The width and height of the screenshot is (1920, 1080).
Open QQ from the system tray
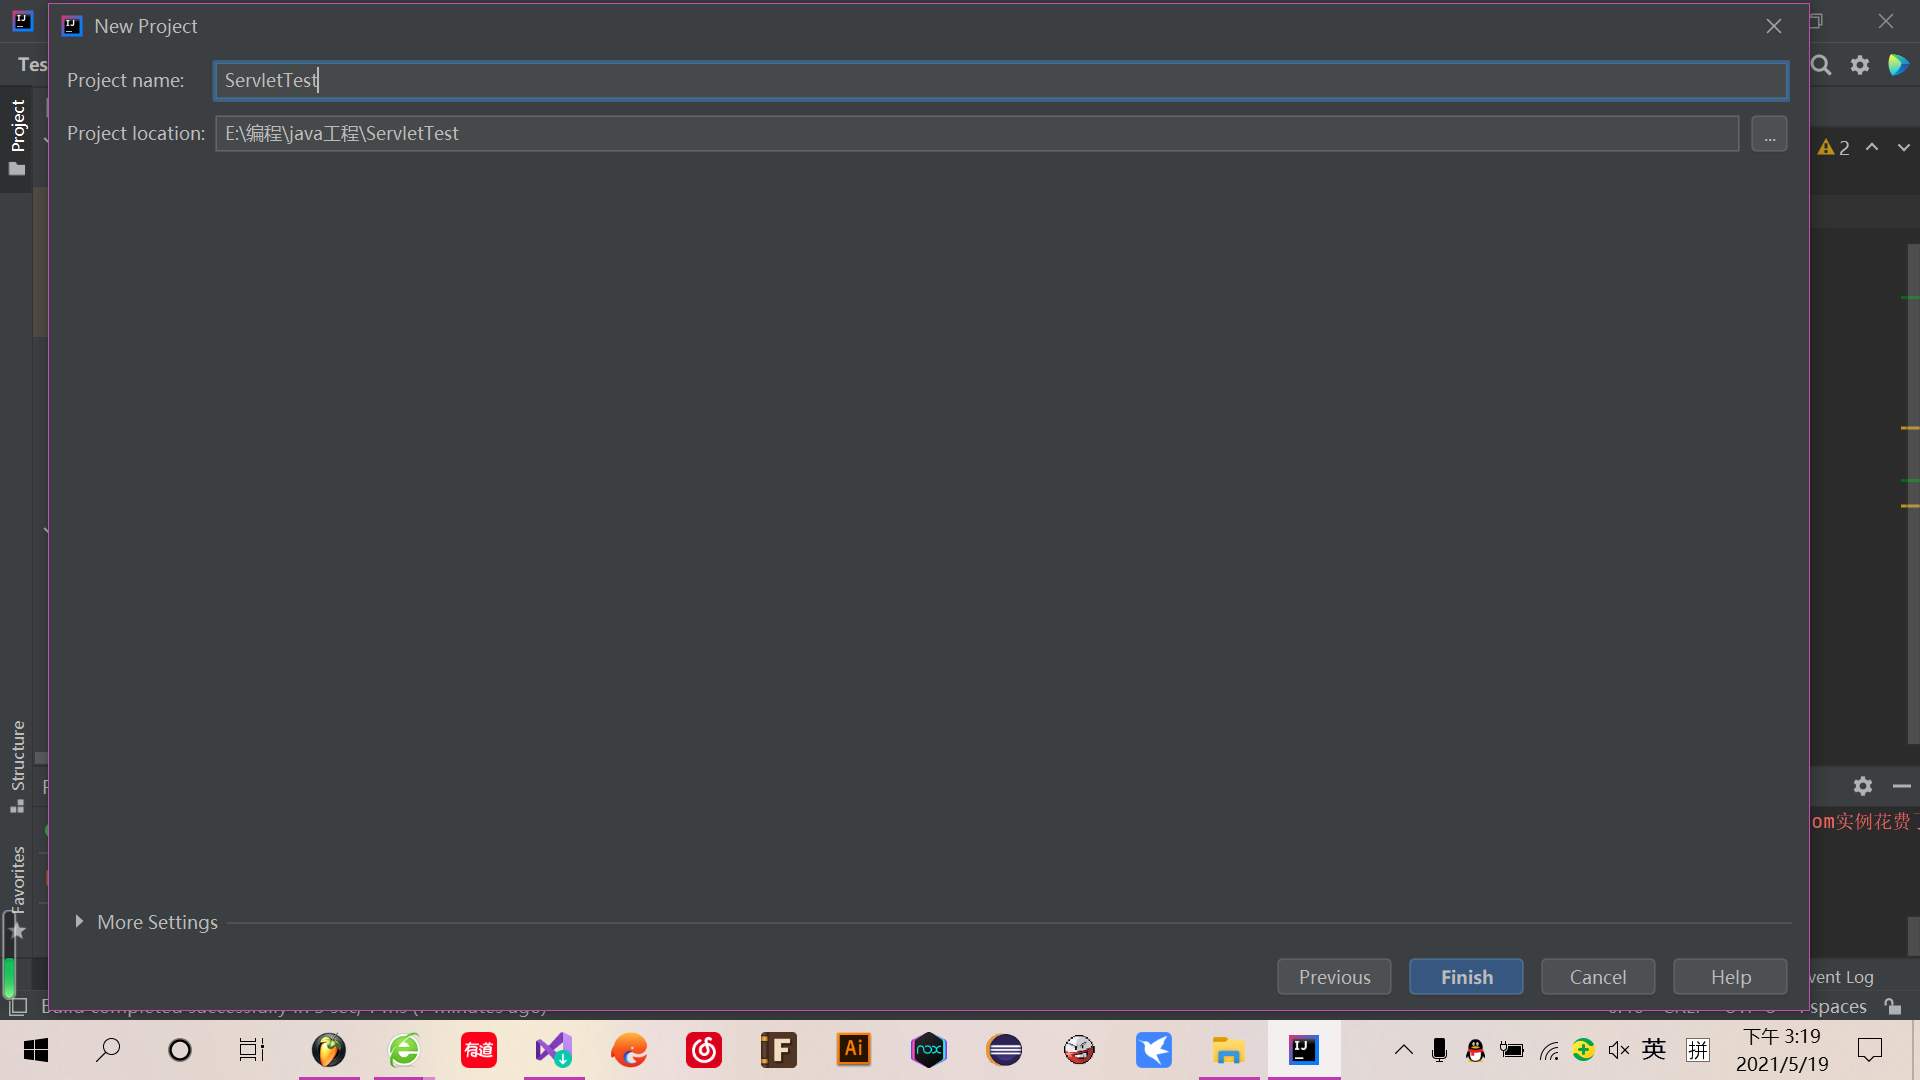tap(1475, 1050)
